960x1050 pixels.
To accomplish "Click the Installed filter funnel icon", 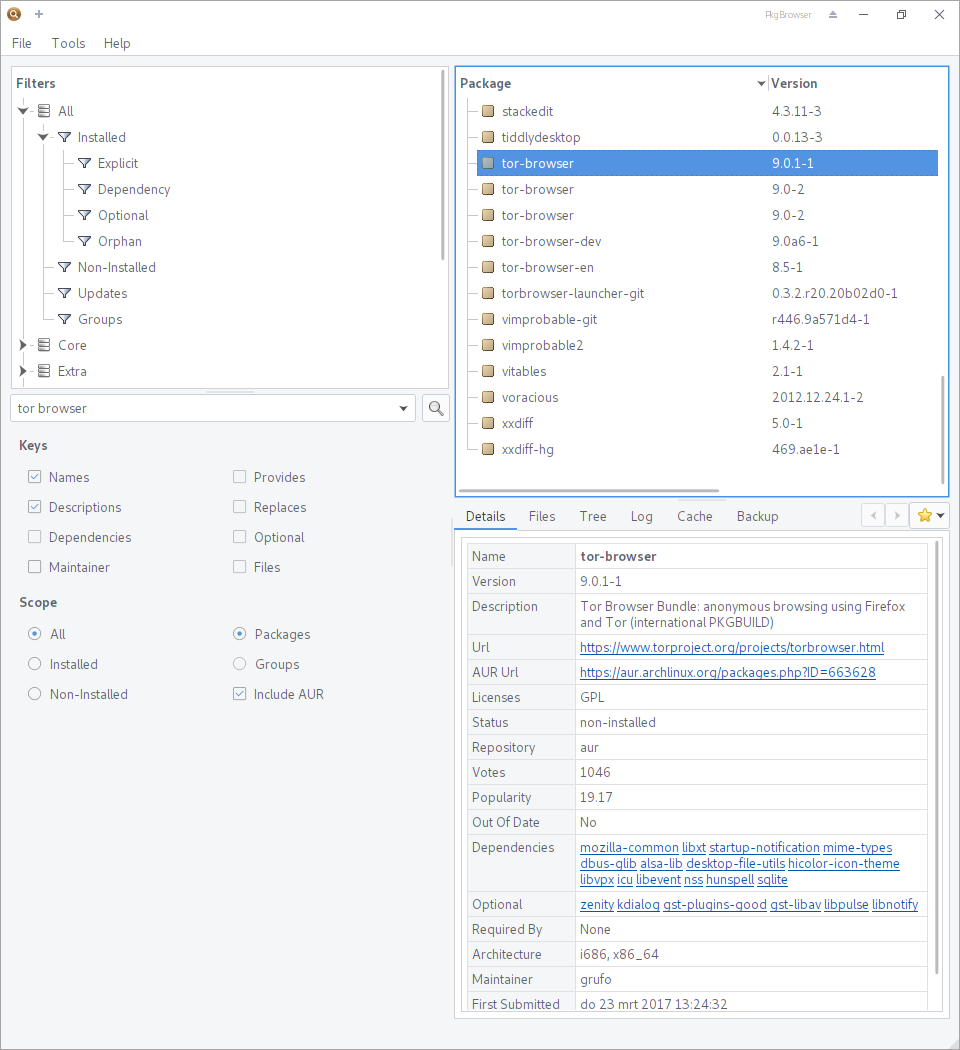I will click(x=64, y=137).
